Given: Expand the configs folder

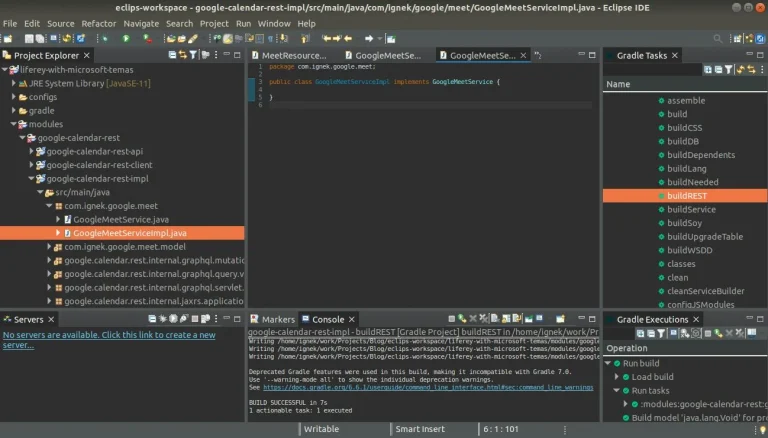Looking at the screenshot, I should [14, 97].
